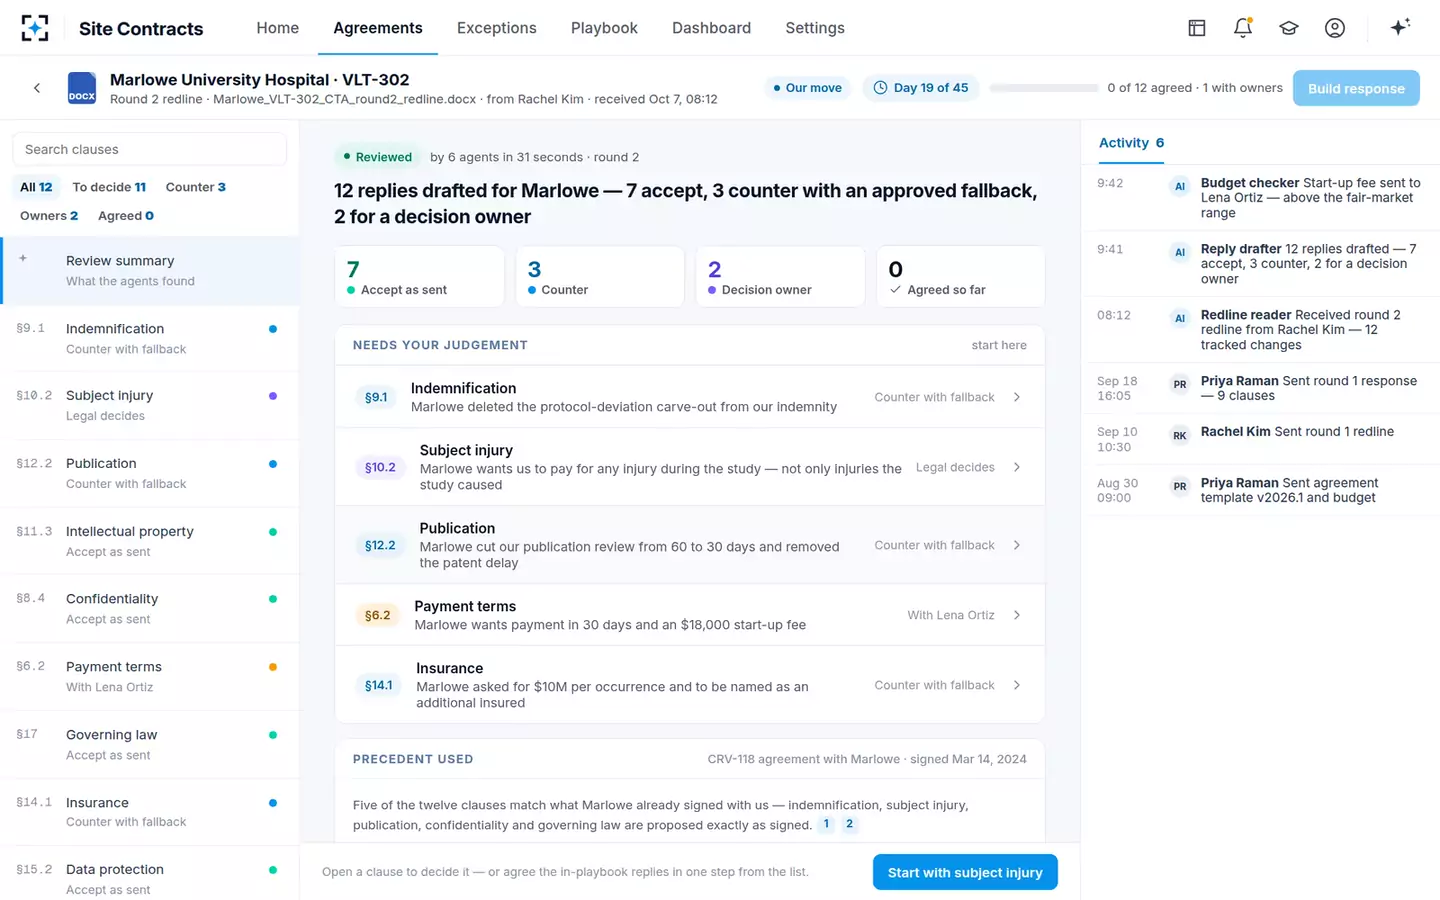The image size is (1440, 900).
Task: Expand the Payment terms row chevron
Action: tap(1017, 615)
